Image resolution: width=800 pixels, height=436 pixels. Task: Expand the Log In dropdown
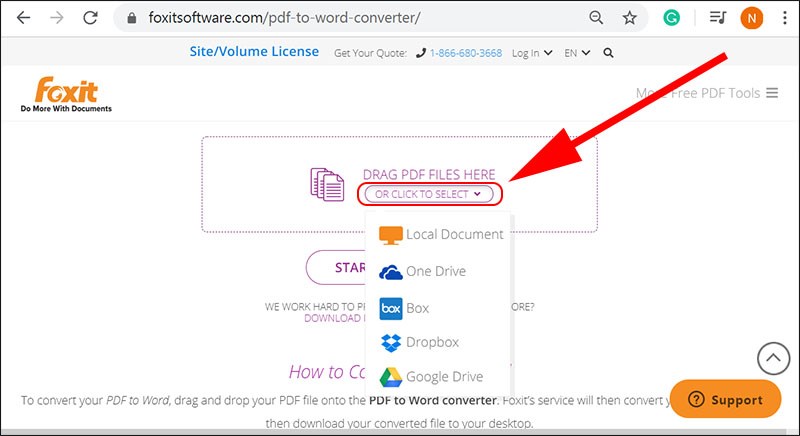532,53
